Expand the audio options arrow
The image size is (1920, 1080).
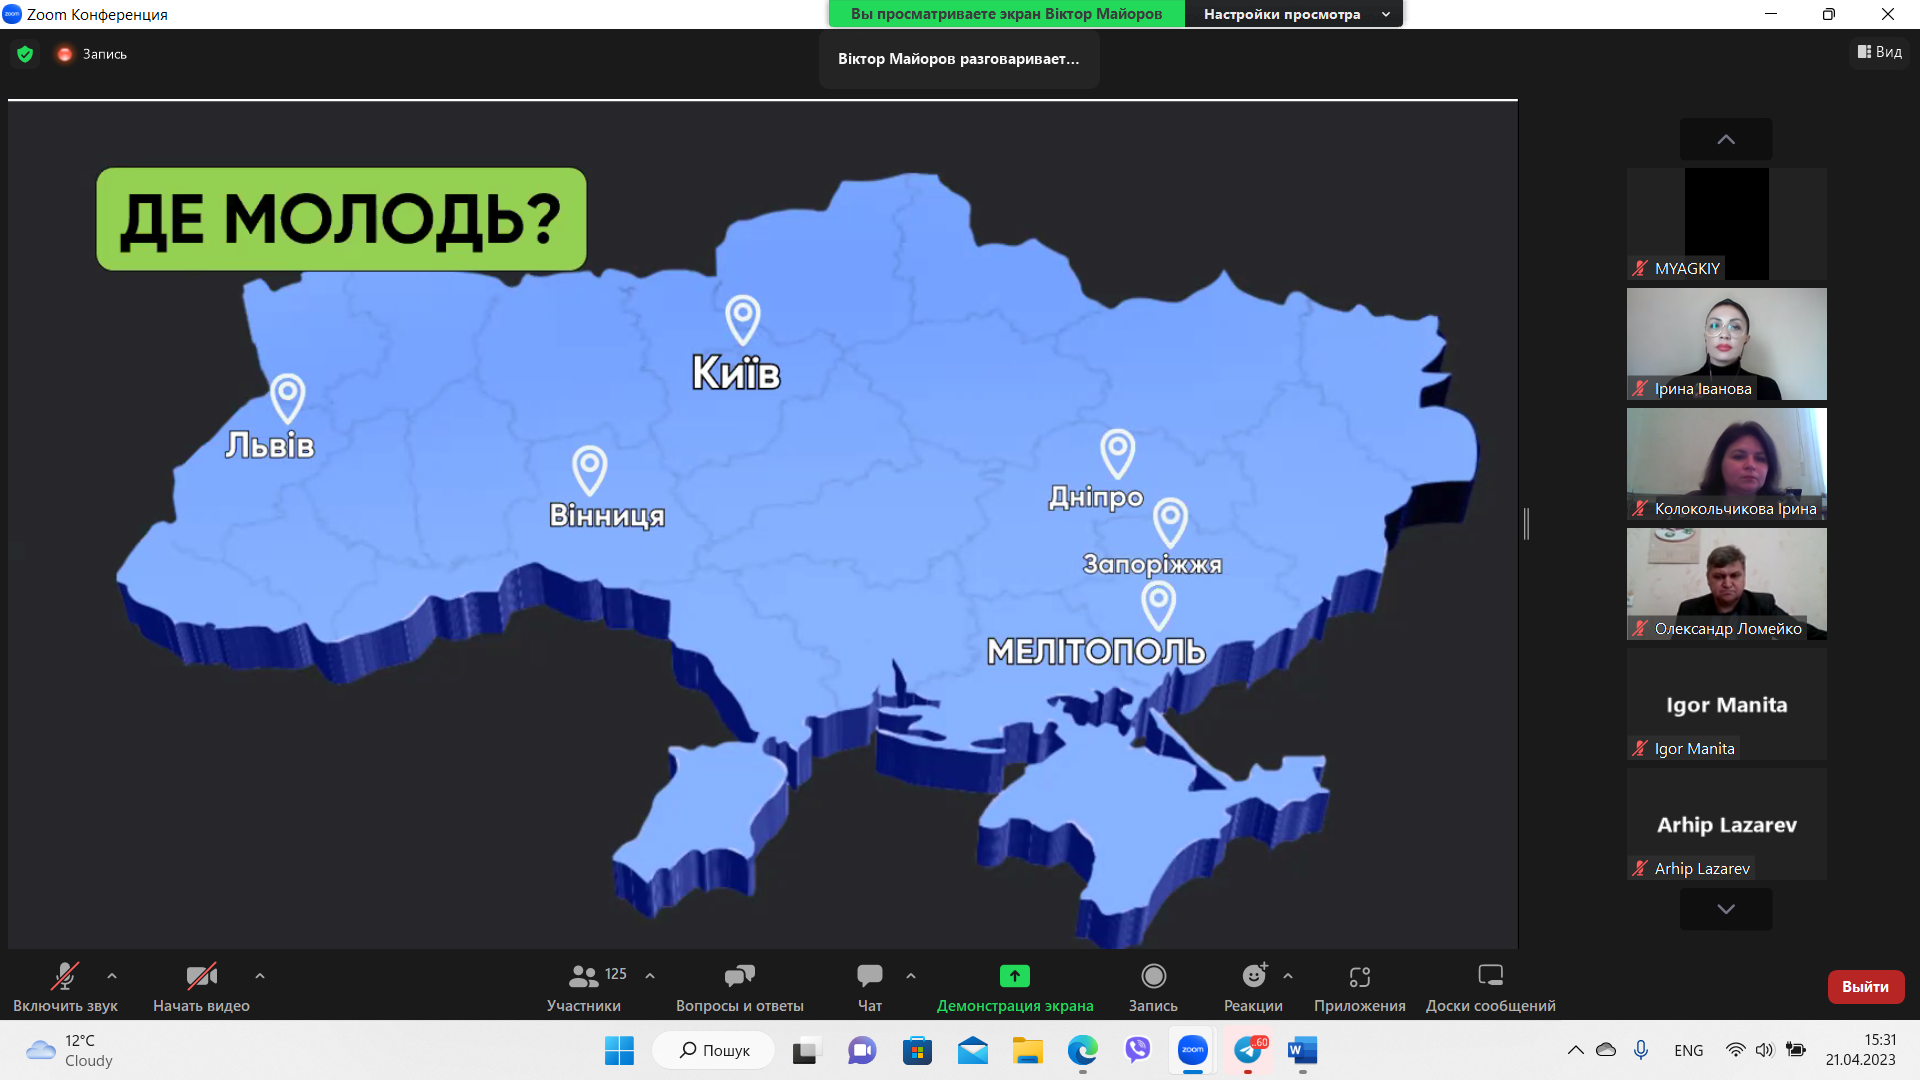(112, 976)
